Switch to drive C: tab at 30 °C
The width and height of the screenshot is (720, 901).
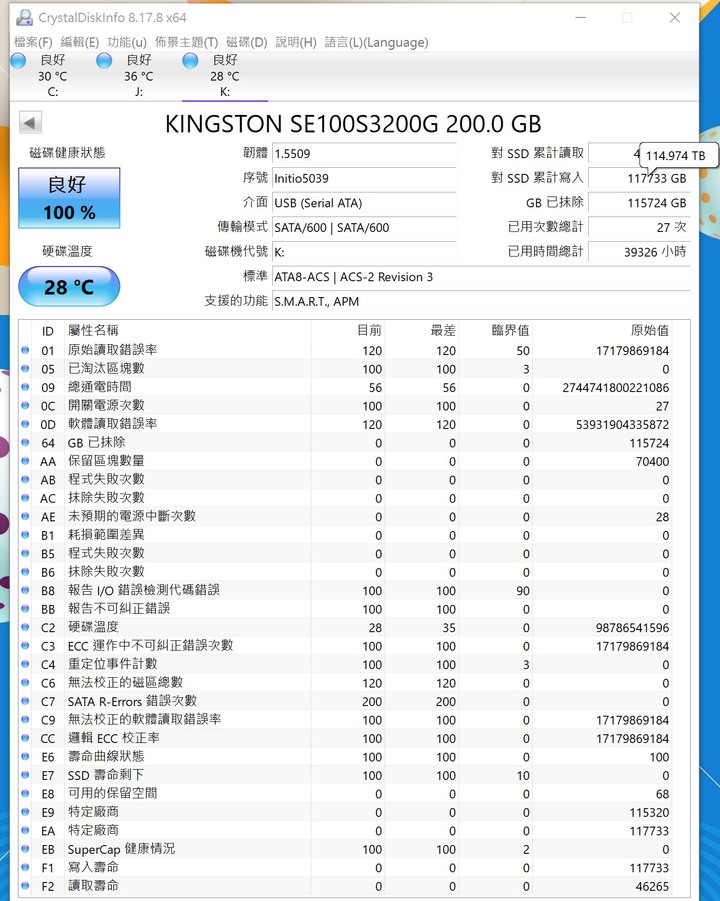pos(53,75)
